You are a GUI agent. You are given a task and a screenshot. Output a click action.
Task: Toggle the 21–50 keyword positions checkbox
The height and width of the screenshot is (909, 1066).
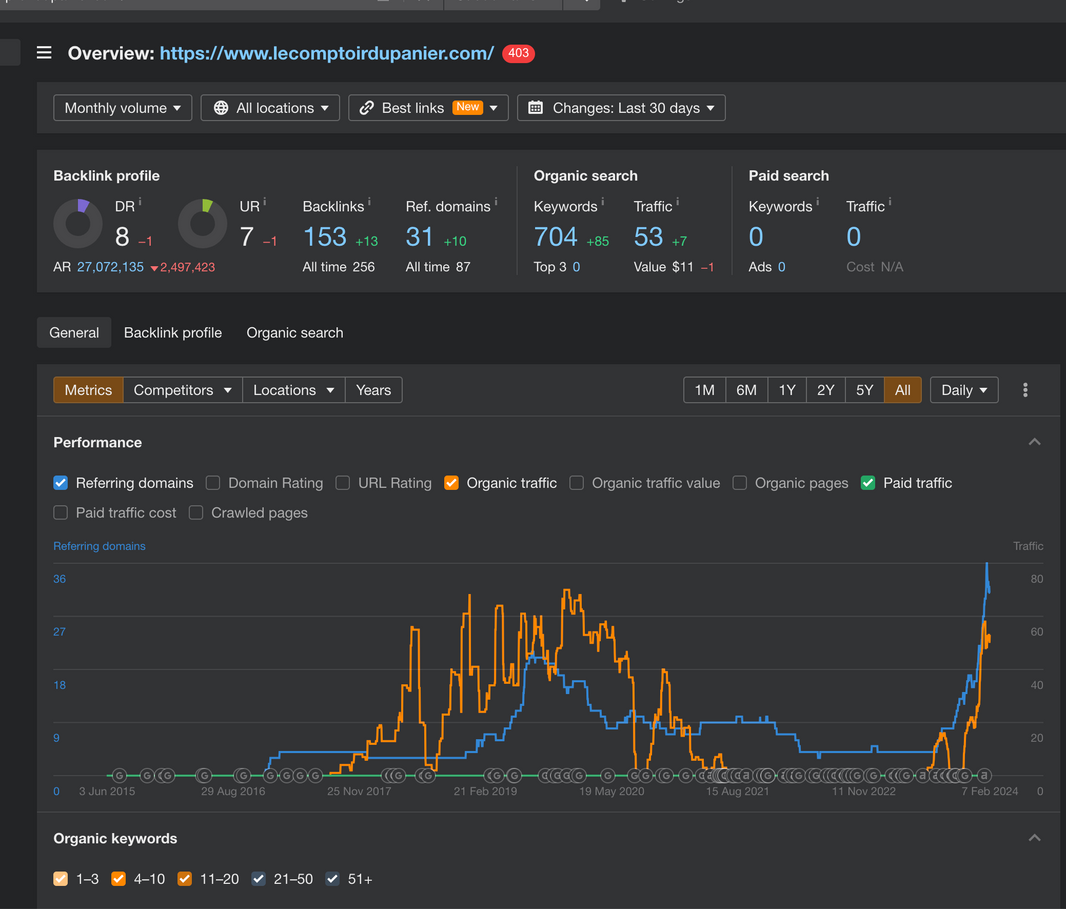click(x=258, y=879)
